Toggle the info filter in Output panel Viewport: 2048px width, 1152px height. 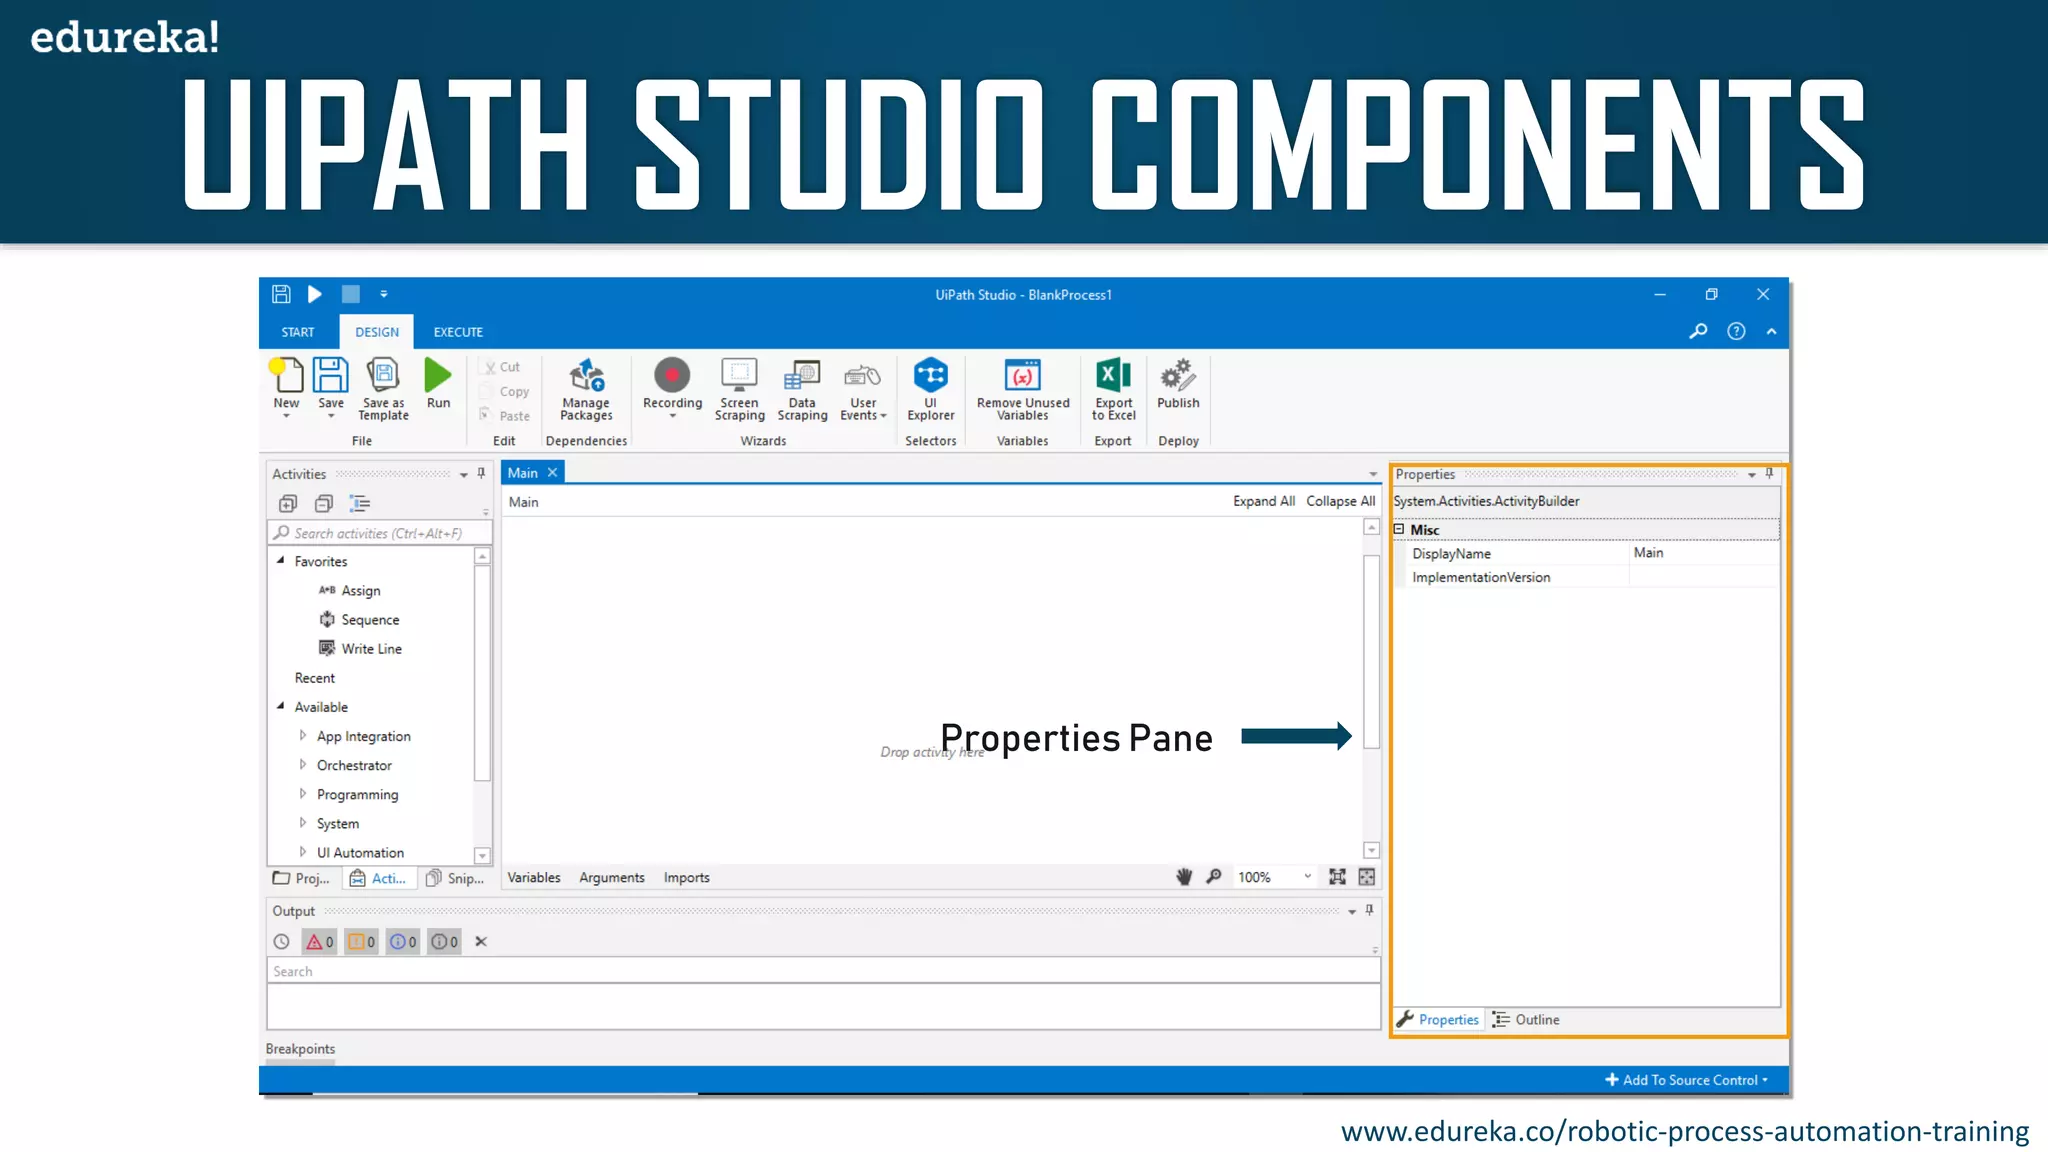point(403,942)
